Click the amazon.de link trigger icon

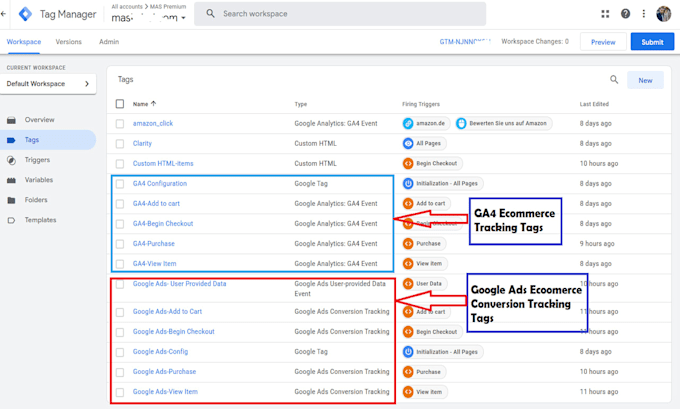click(x=408, y=123)
